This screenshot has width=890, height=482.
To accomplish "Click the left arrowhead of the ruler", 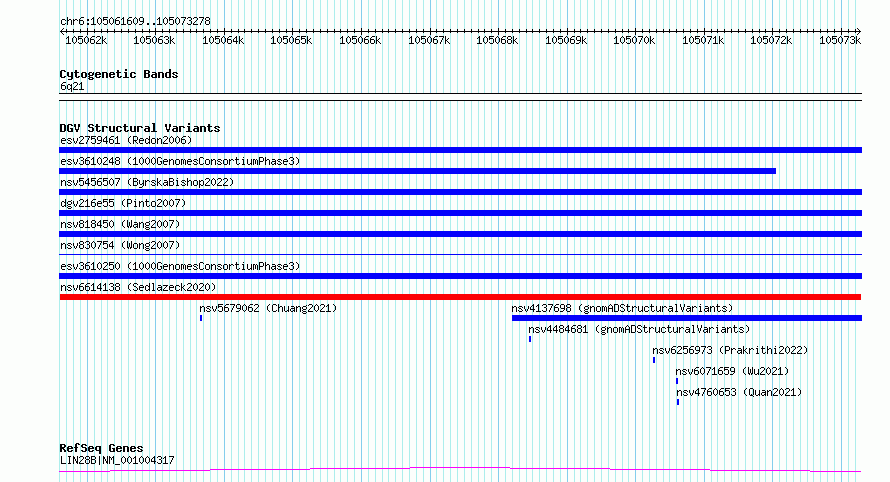I will pos(62,31).
